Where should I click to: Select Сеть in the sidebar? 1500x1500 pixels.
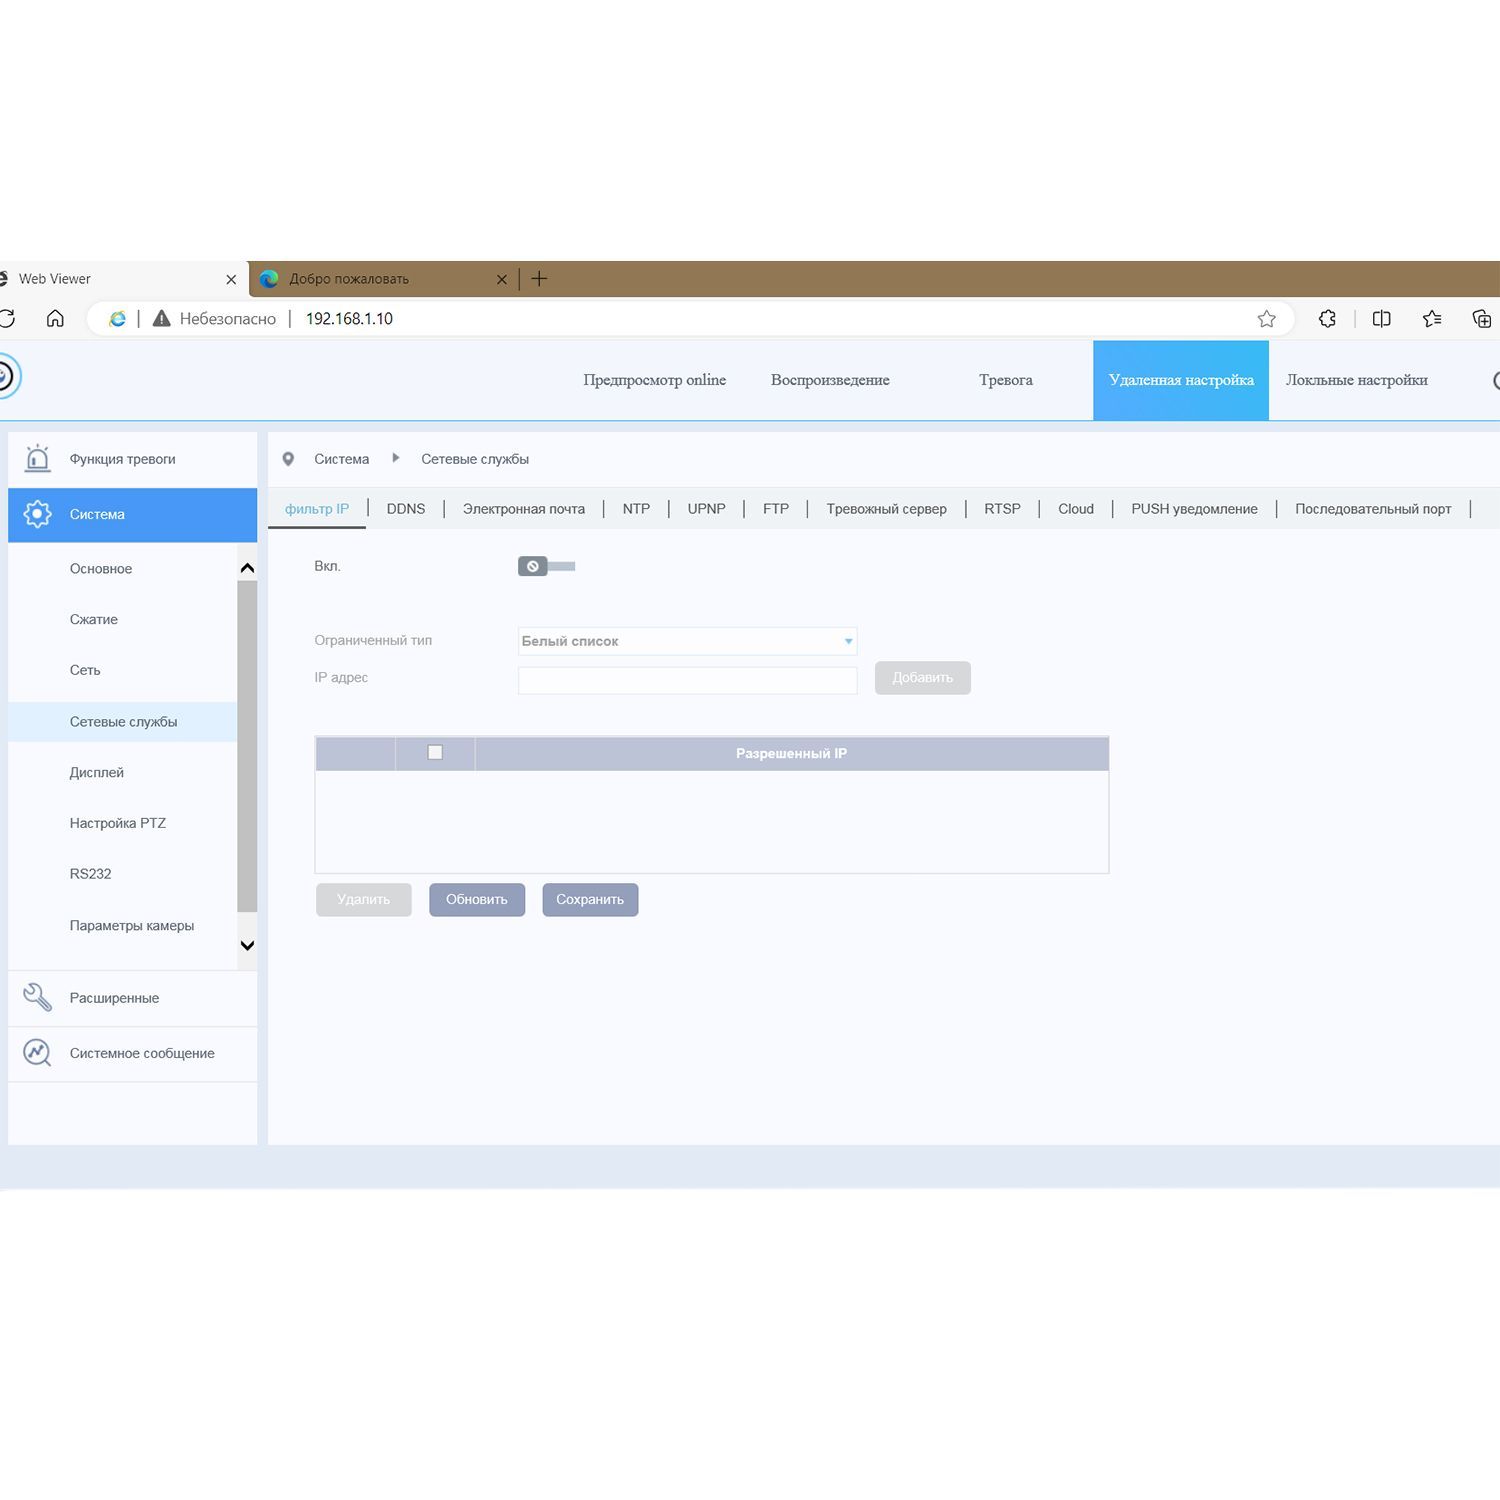coord(85,670)
